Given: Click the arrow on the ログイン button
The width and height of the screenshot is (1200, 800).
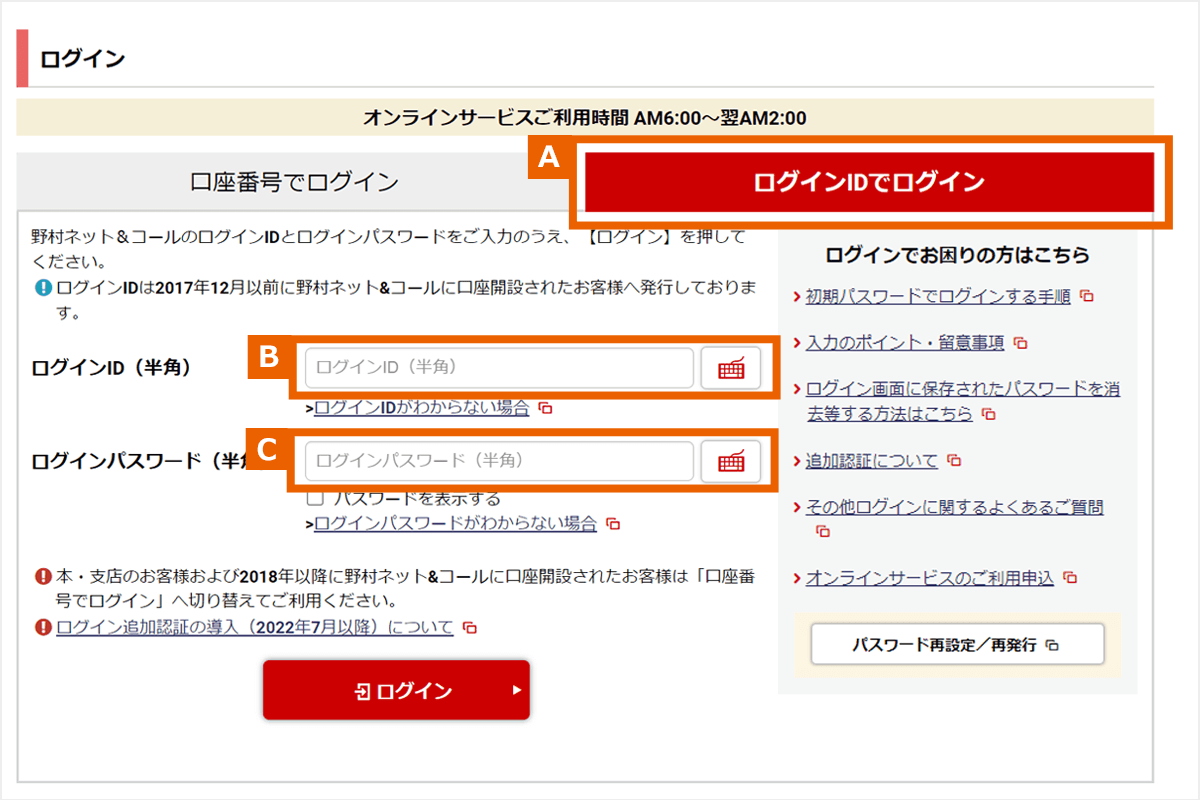Looking at the screenshot, I should point(517,690).
